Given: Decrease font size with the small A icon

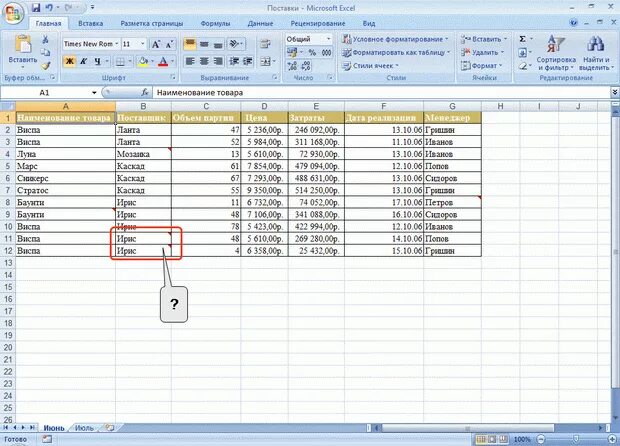Looking at the screenshot, I should pyautogui.click(x=170, y=44).
